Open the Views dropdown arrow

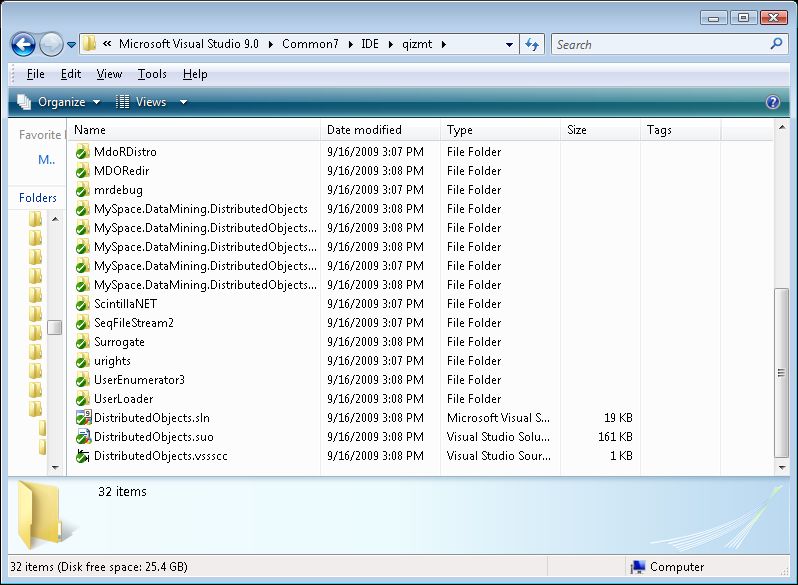(x=183, y=102)
